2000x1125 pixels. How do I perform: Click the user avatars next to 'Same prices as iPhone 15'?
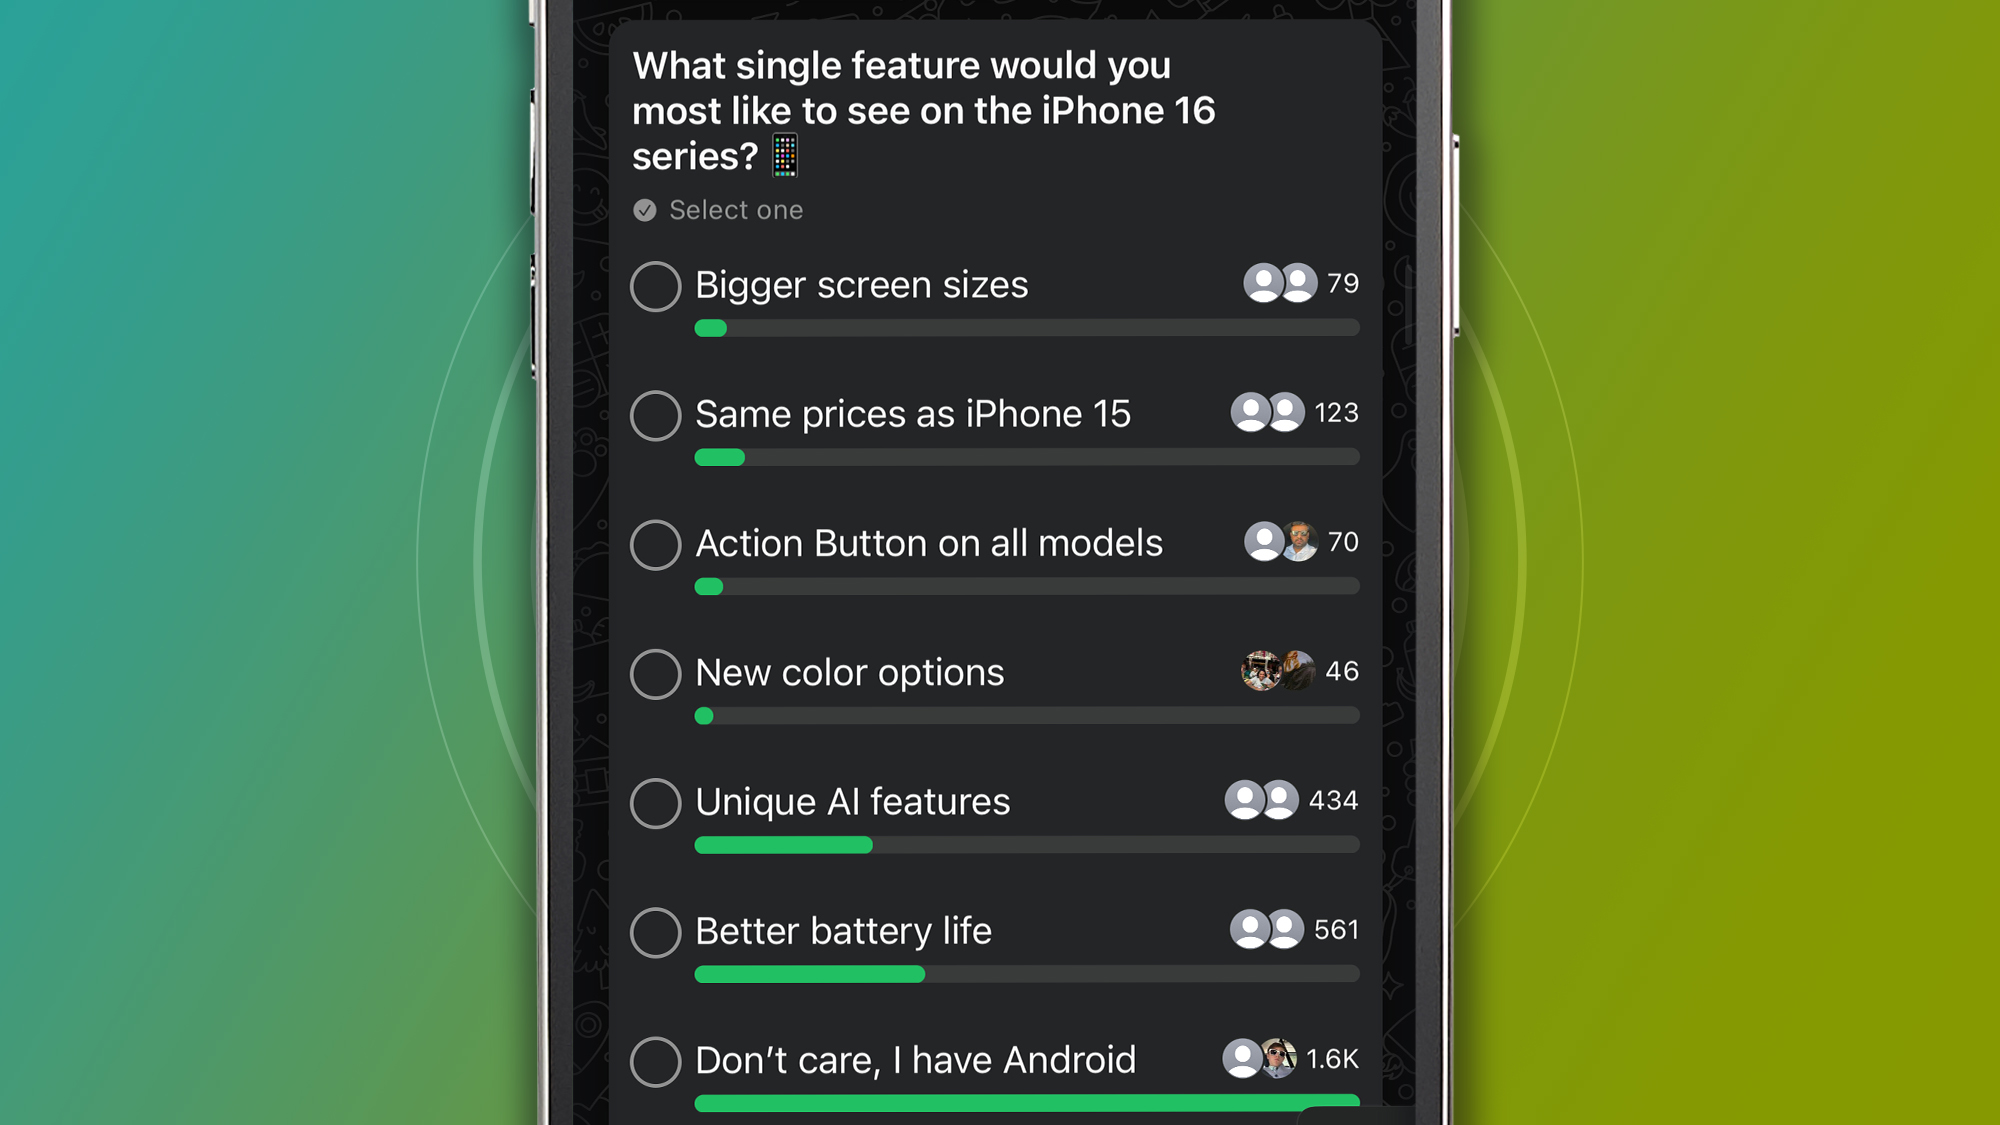pyautogui.click(x=1264, y=412)
